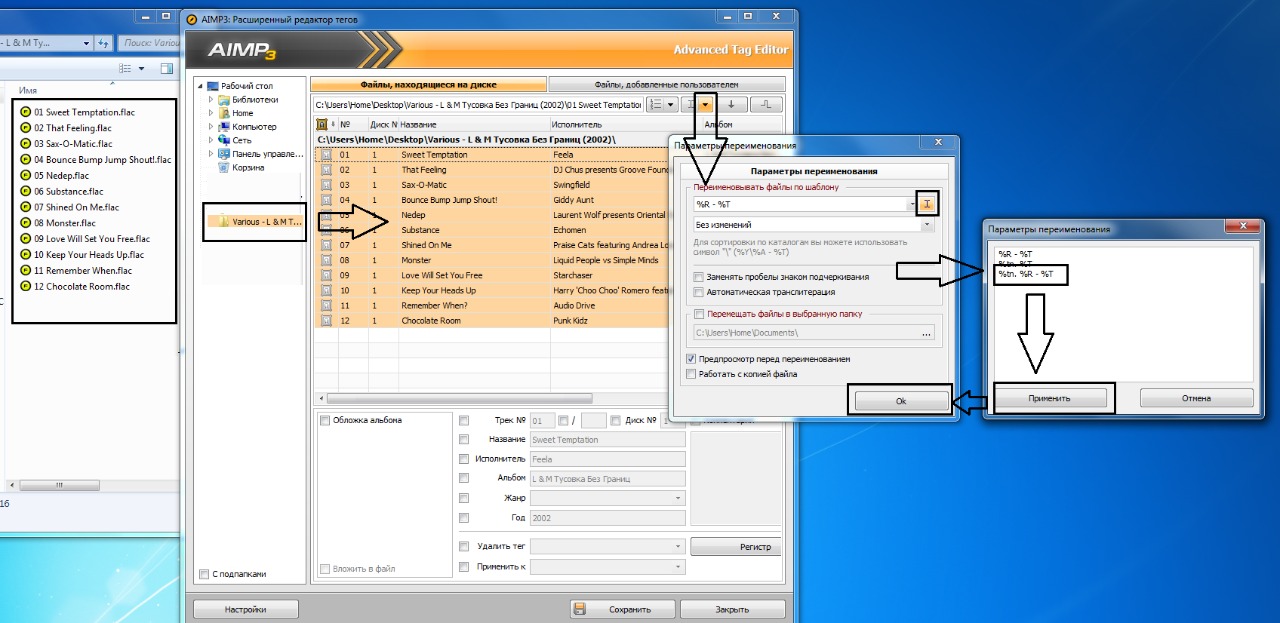Image resolution: width=1280 pixels, height=623 pixels.
Task: Expand the Home tree node
Action: [211, 114]
